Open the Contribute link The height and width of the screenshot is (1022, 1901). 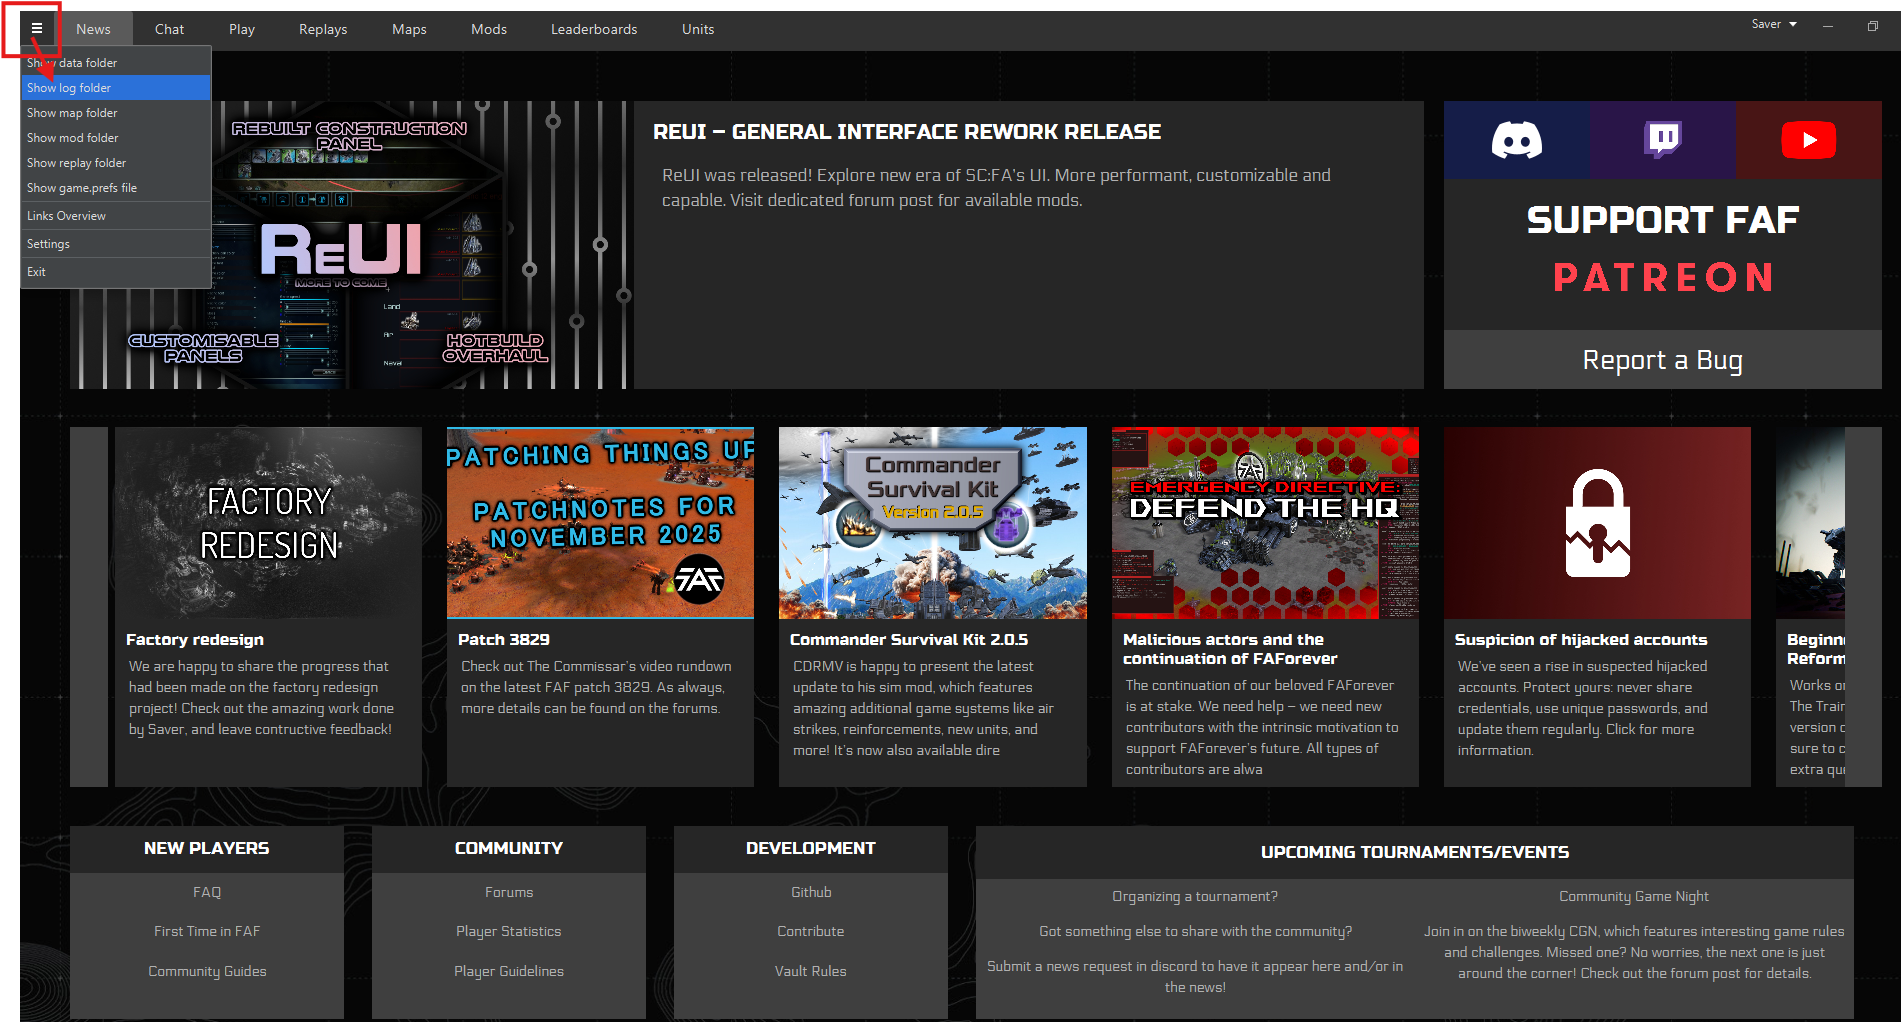click(811, 931)
